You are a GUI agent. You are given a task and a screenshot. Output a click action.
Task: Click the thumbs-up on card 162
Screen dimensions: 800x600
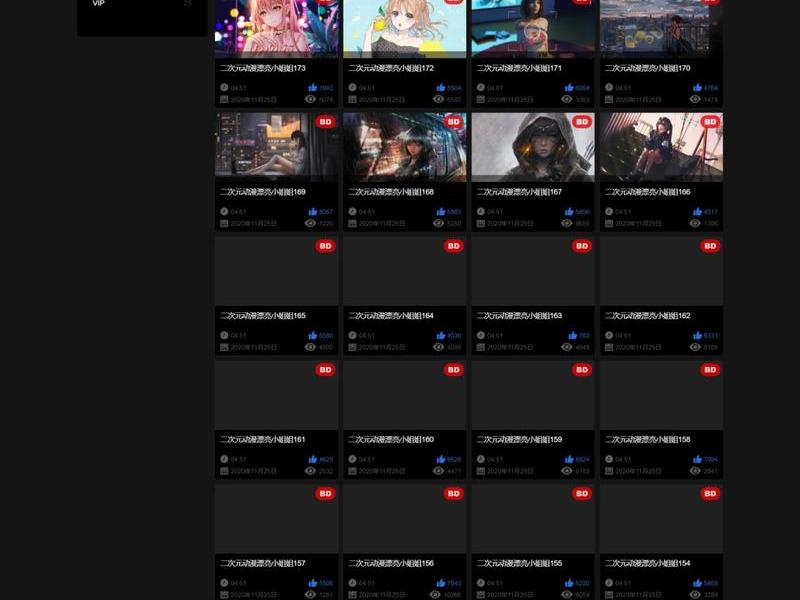point(697,335)
